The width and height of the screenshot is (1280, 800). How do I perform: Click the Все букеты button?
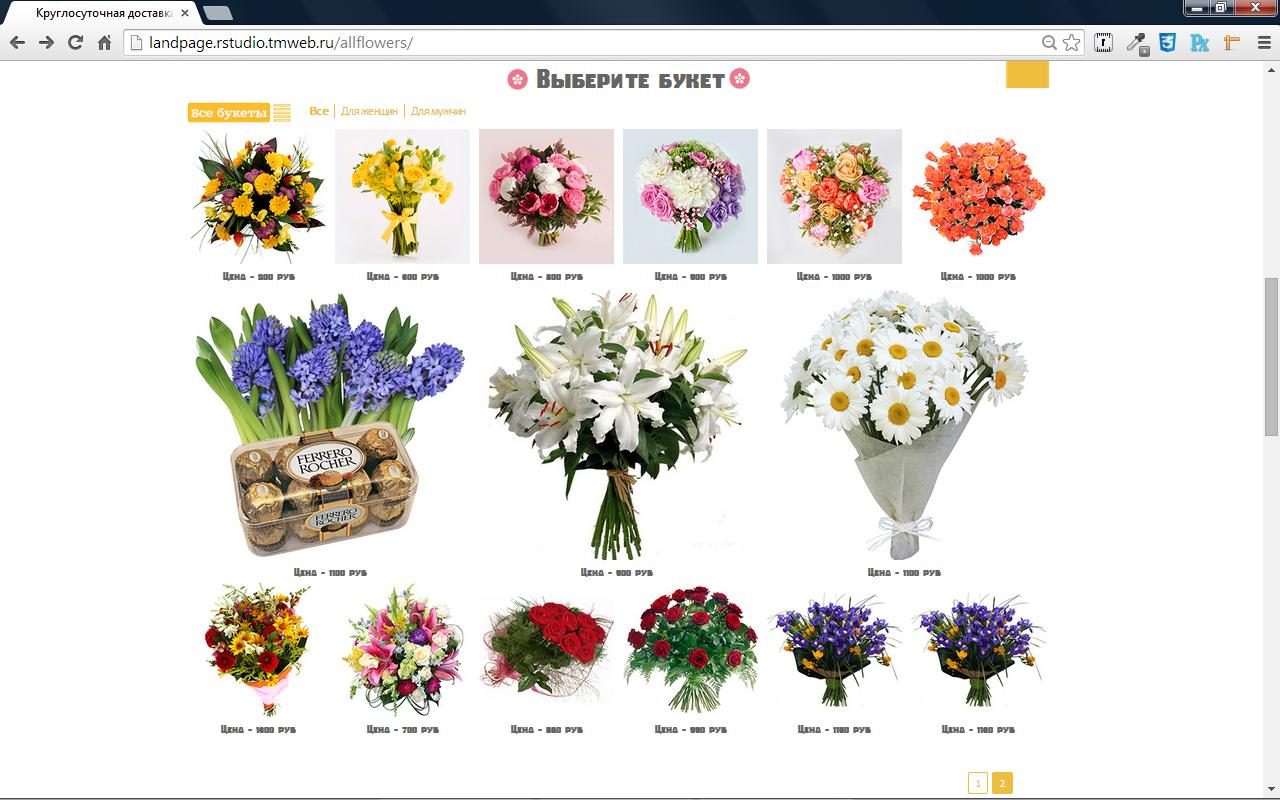click(x=229, y=113)
